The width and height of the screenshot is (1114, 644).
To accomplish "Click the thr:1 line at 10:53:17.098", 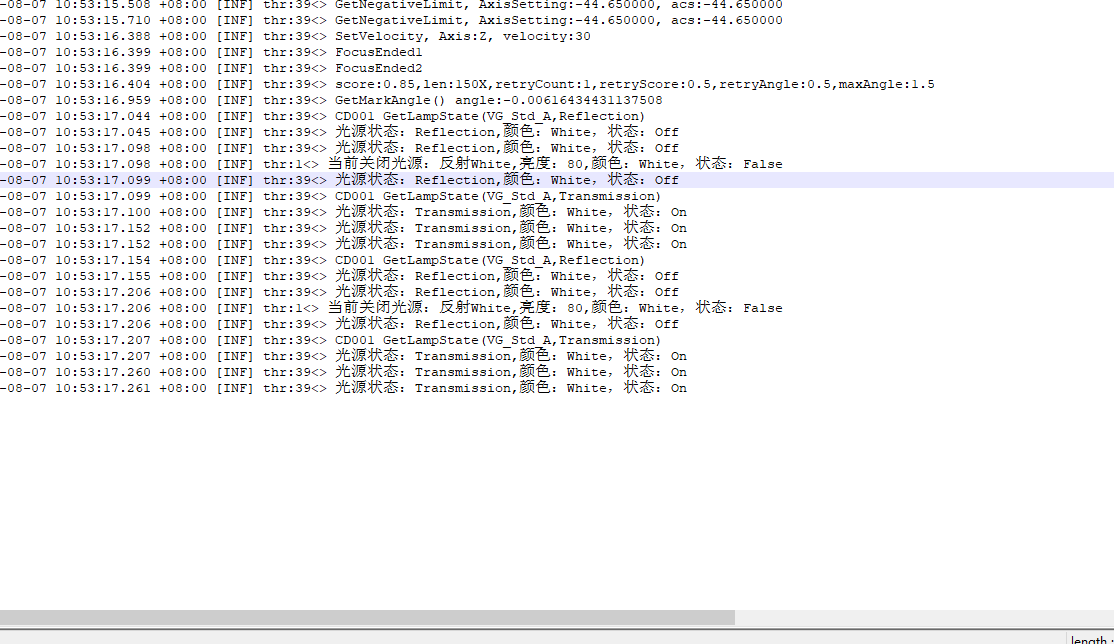I will point(555,164).
